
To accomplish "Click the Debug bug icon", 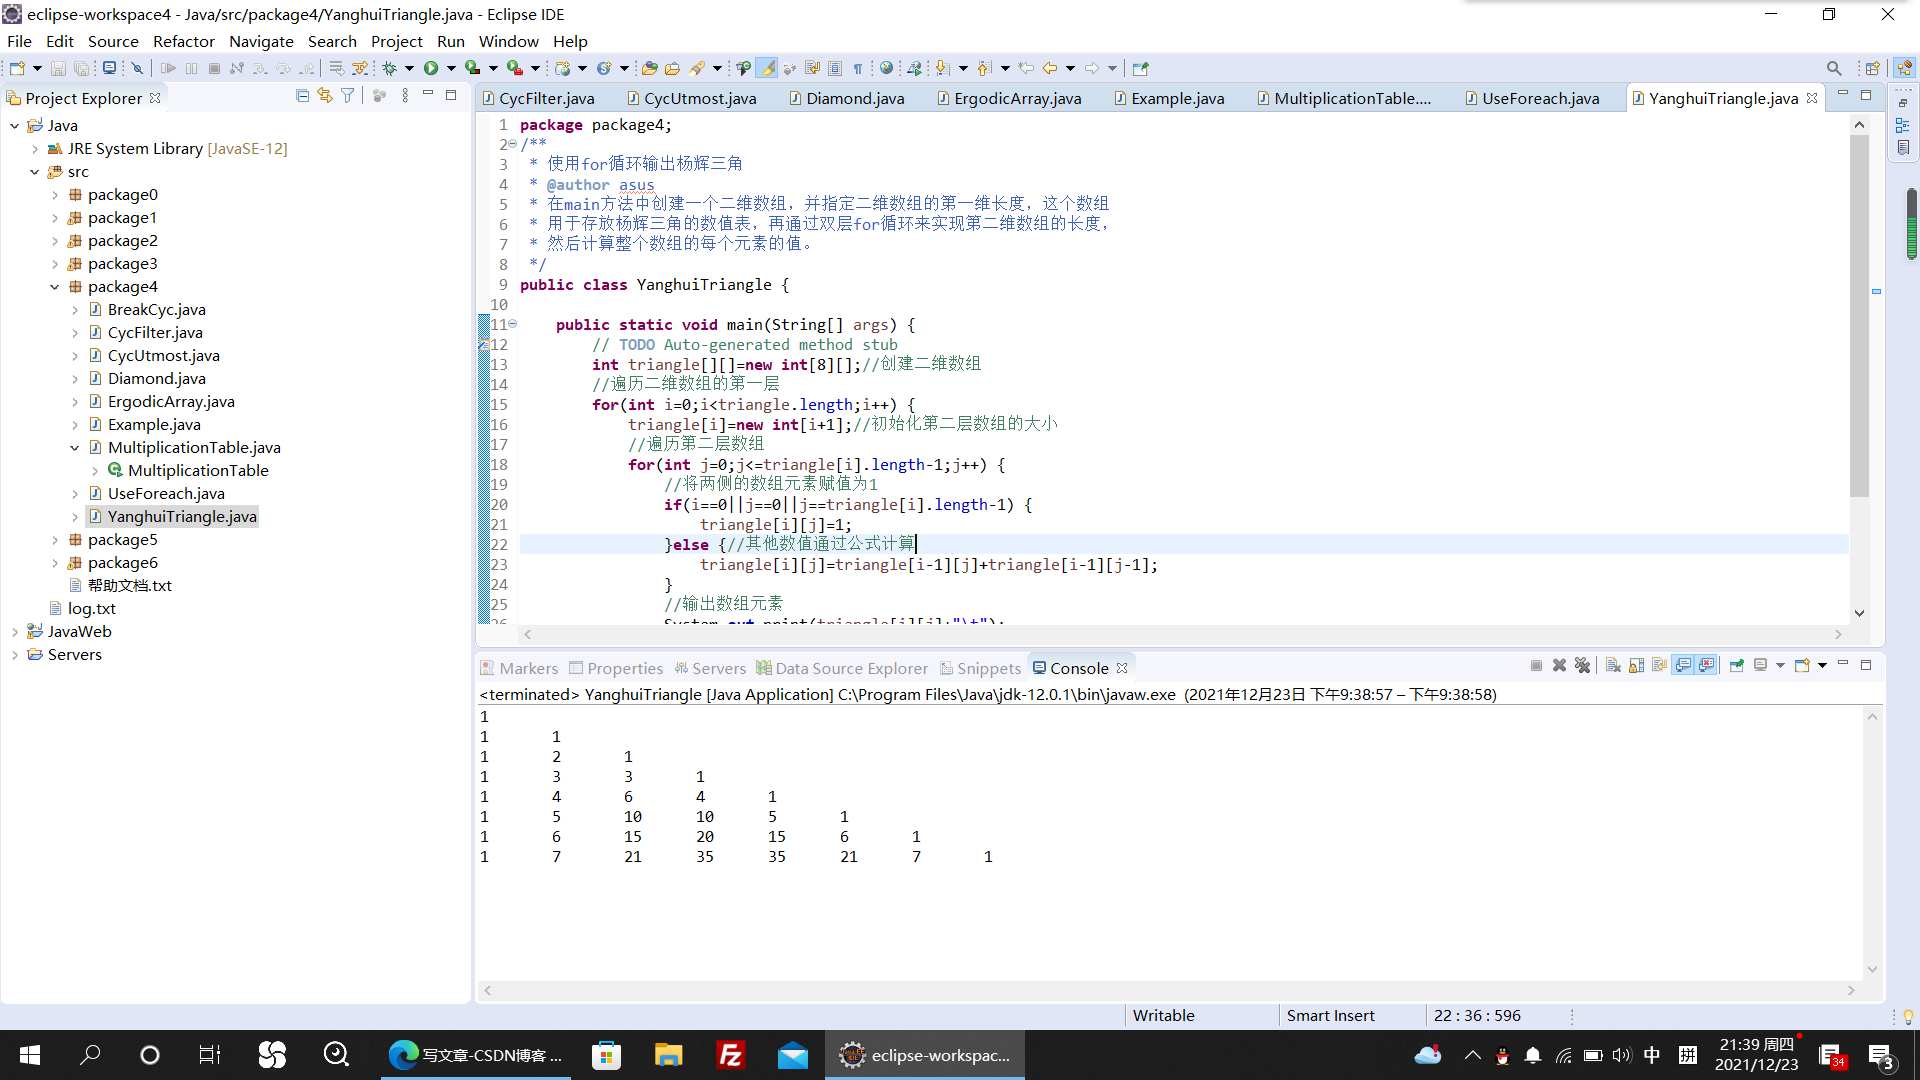I will coord(390,68).
